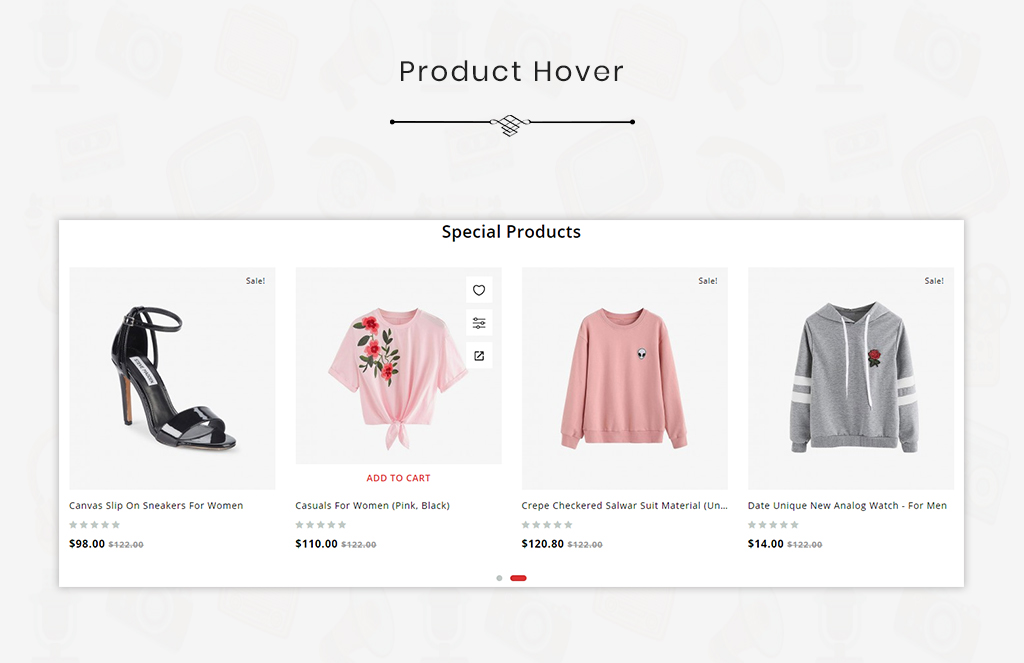Open Date Unique New Analog Watch link
The width and height of the screenshot is (1024, 663).
click(x=847, y=506)
